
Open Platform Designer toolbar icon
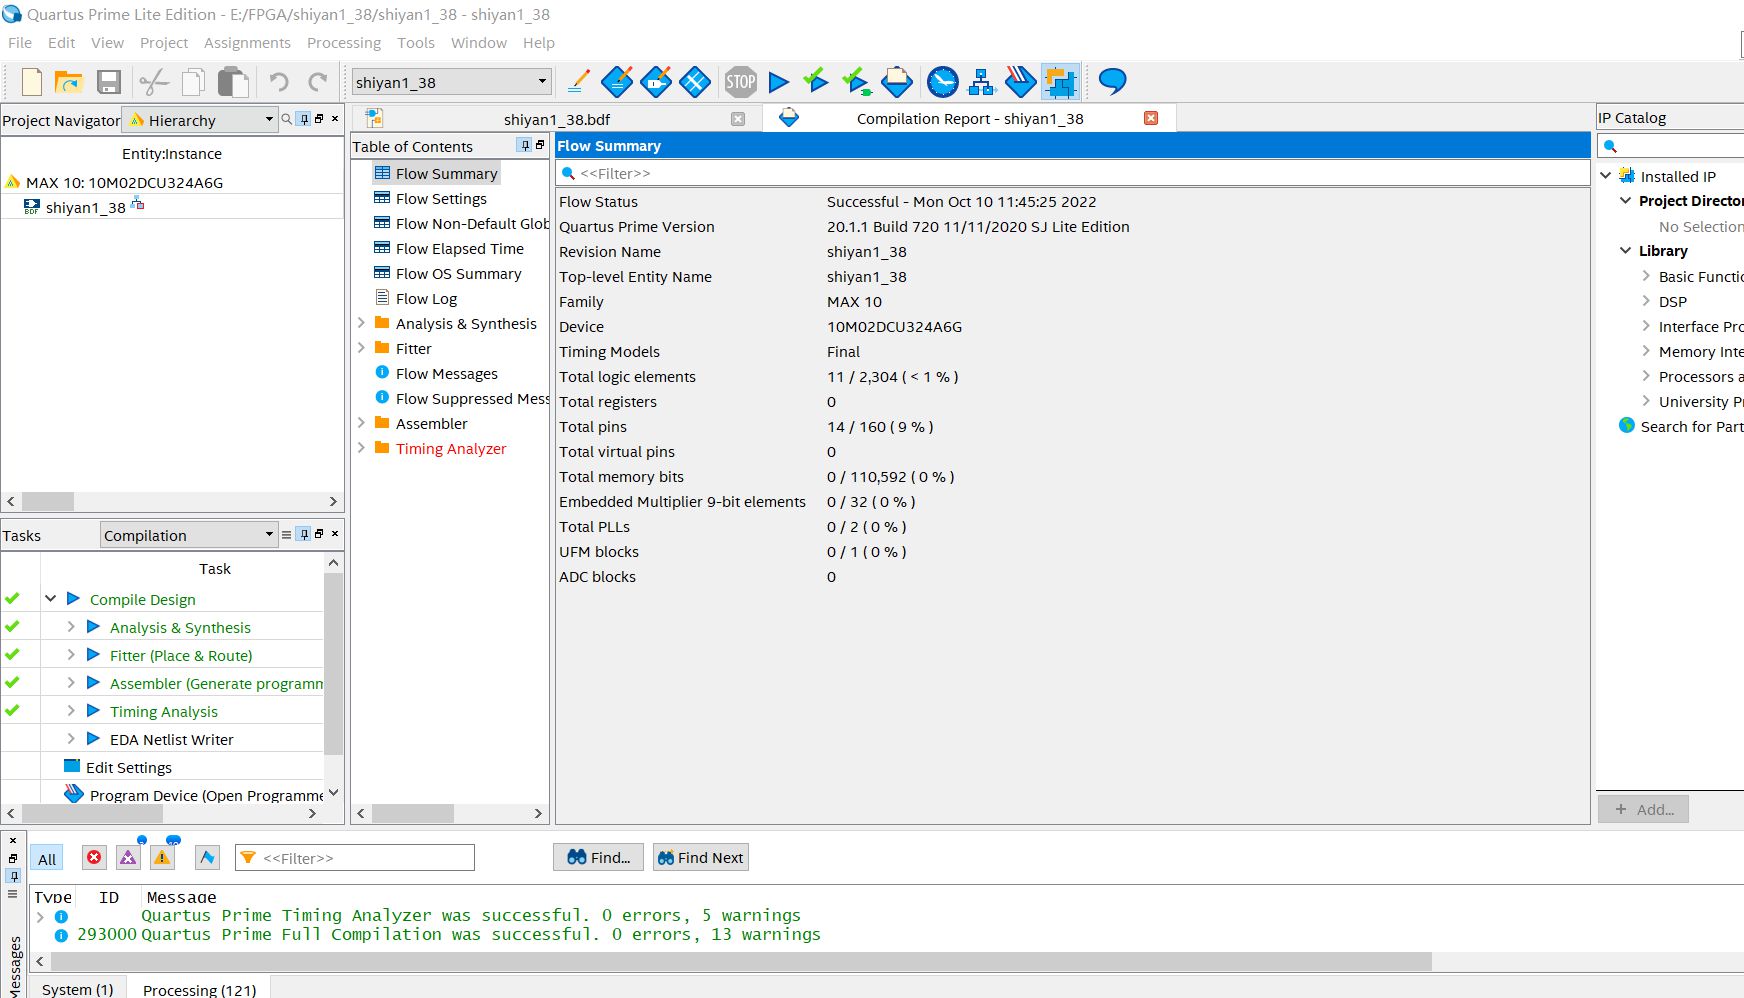click(1060, 82)
